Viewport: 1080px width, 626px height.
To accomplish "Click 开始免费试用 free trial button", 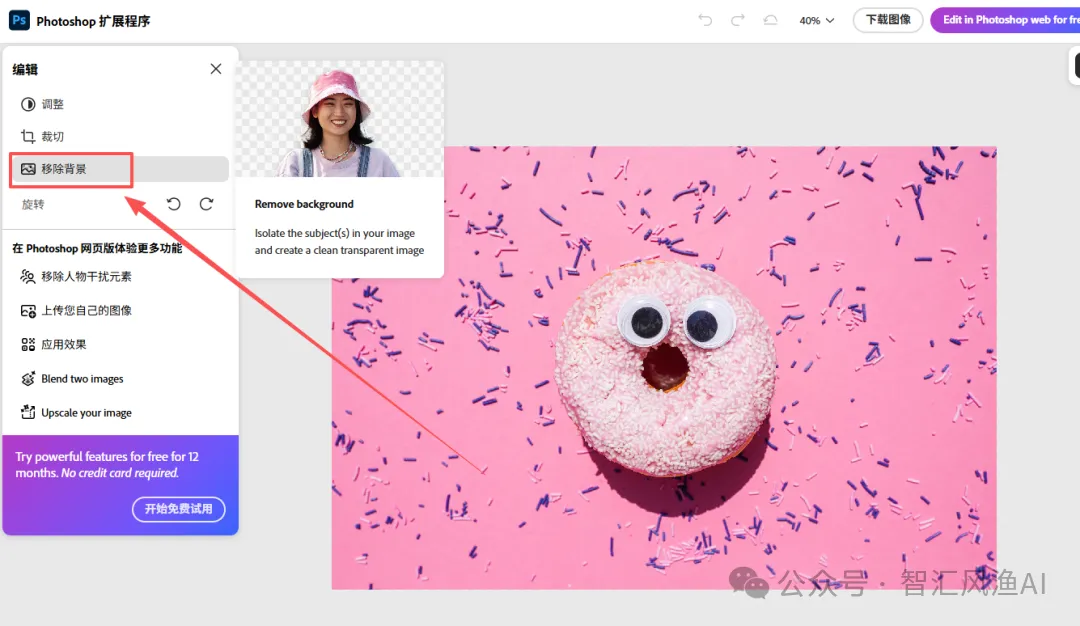I will [178, 509].
